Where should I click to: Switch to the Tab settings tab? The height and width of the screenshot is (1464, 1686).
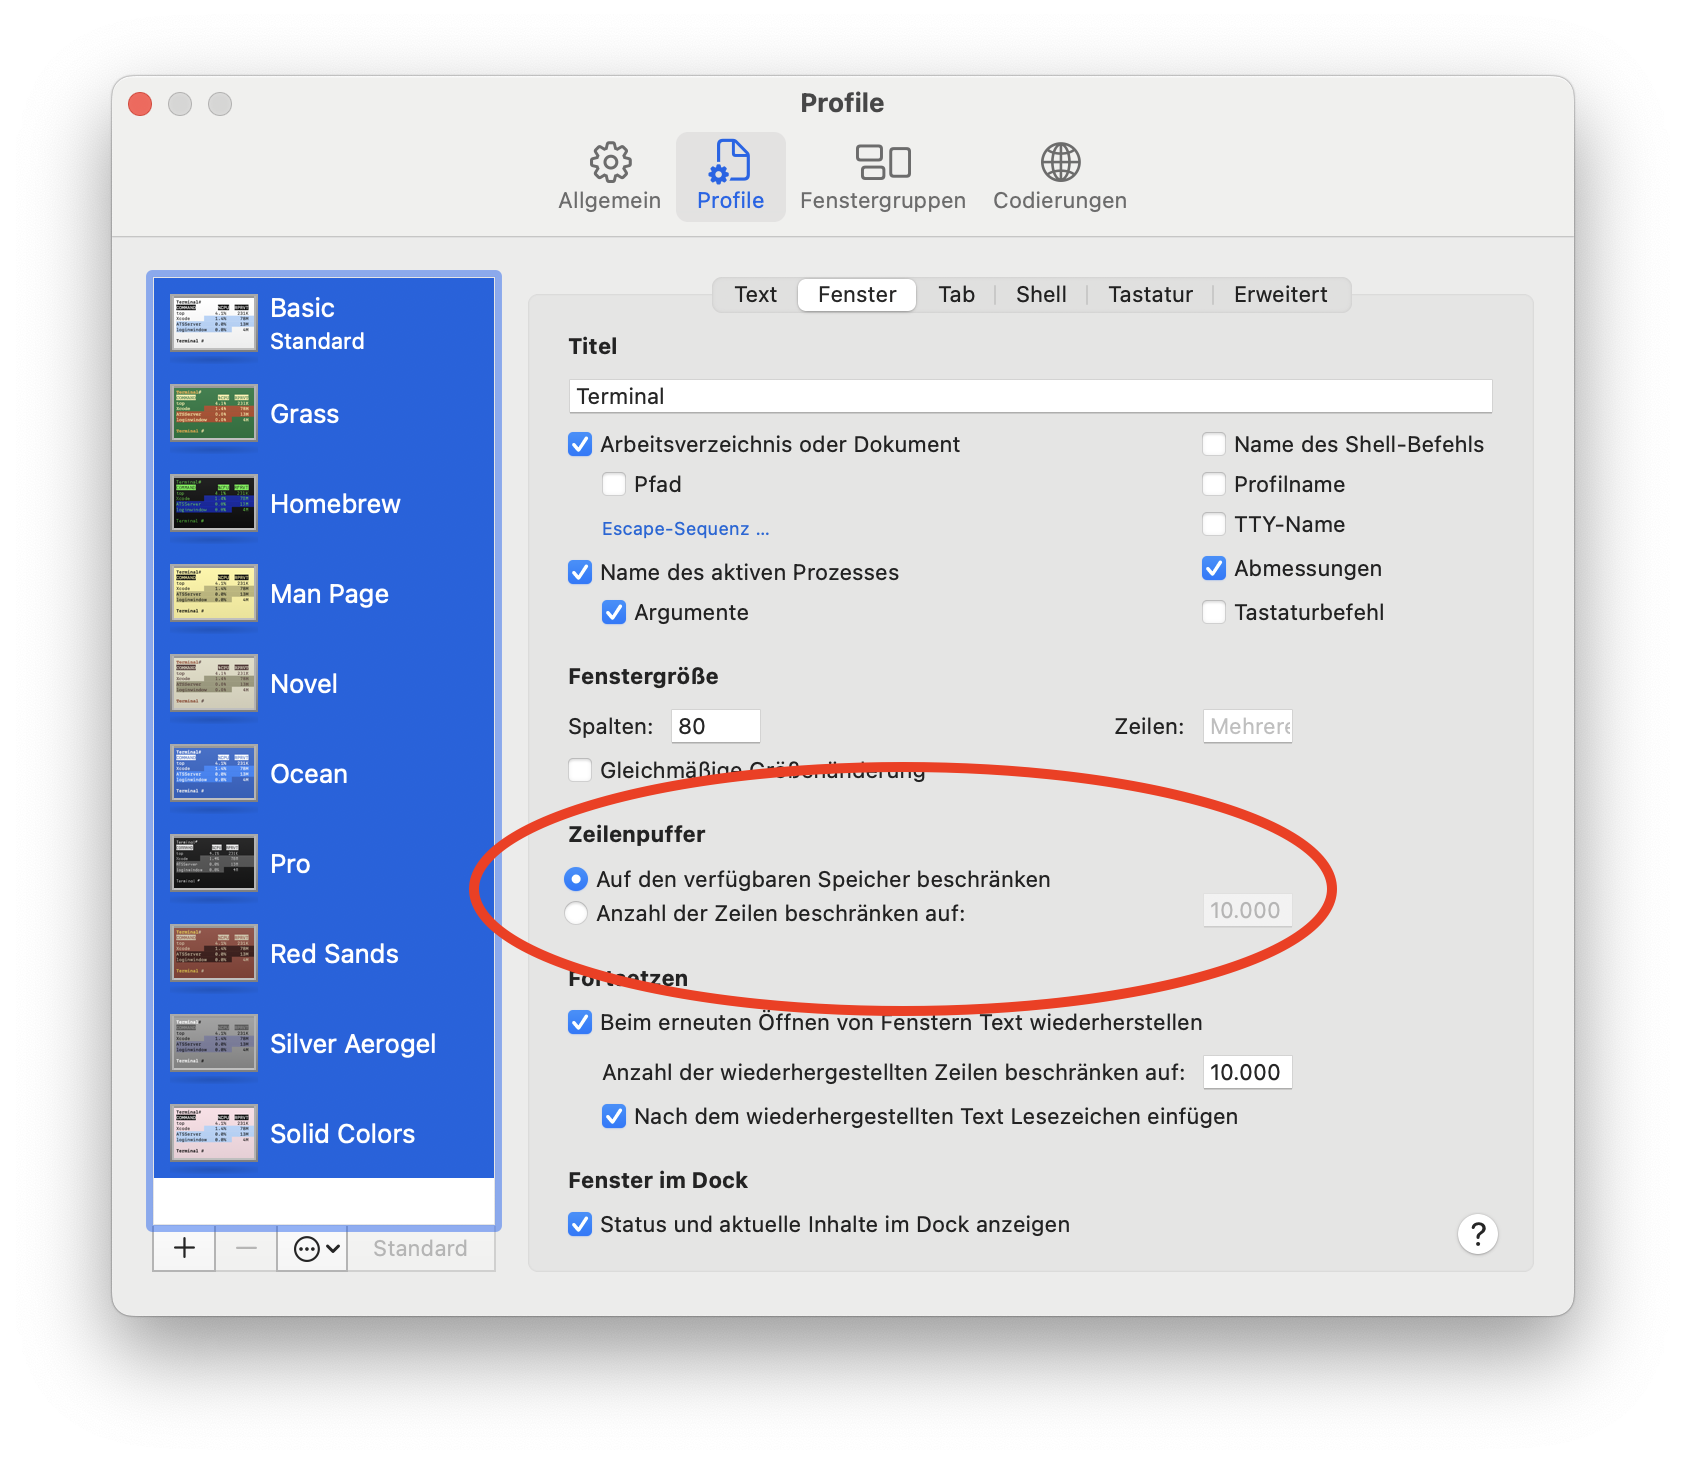pyautogui.click(x=956, y=294)
